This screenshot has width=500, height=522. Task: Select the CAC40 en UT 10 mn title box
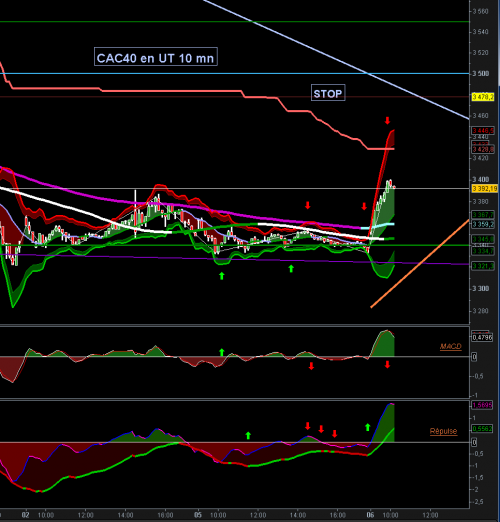(x=156, y=57)
